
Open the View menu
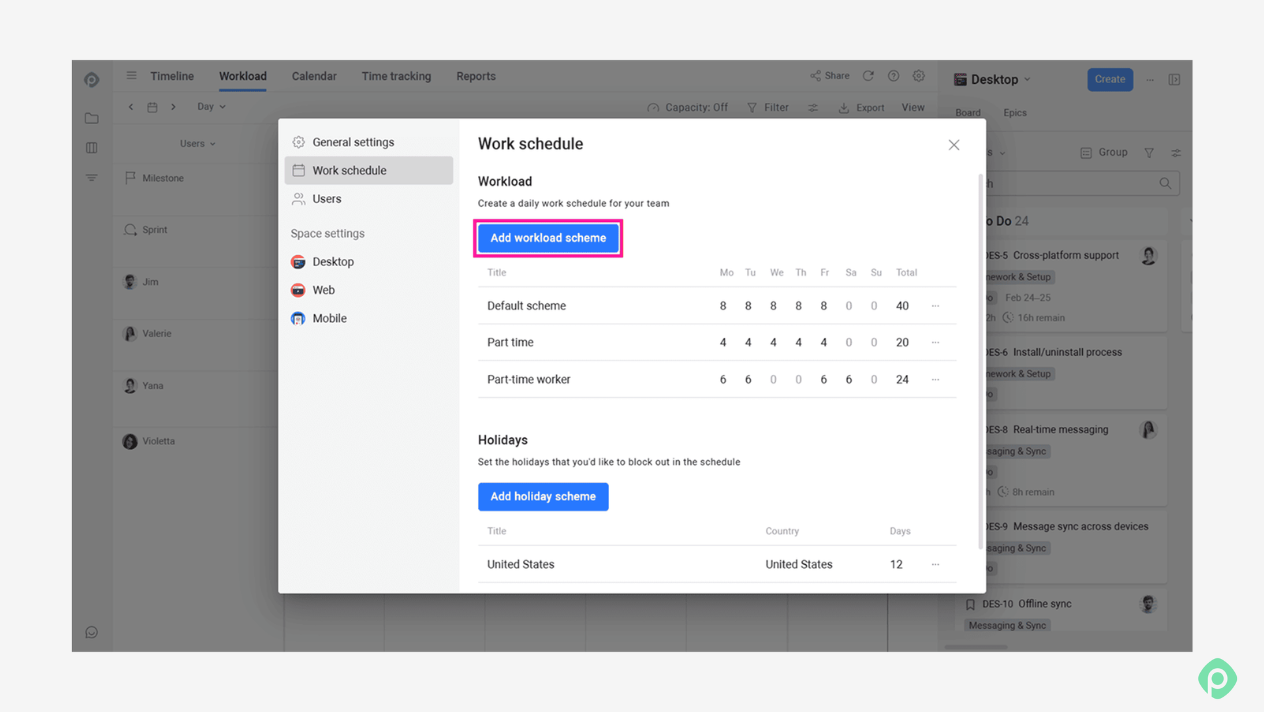point(913,108)
